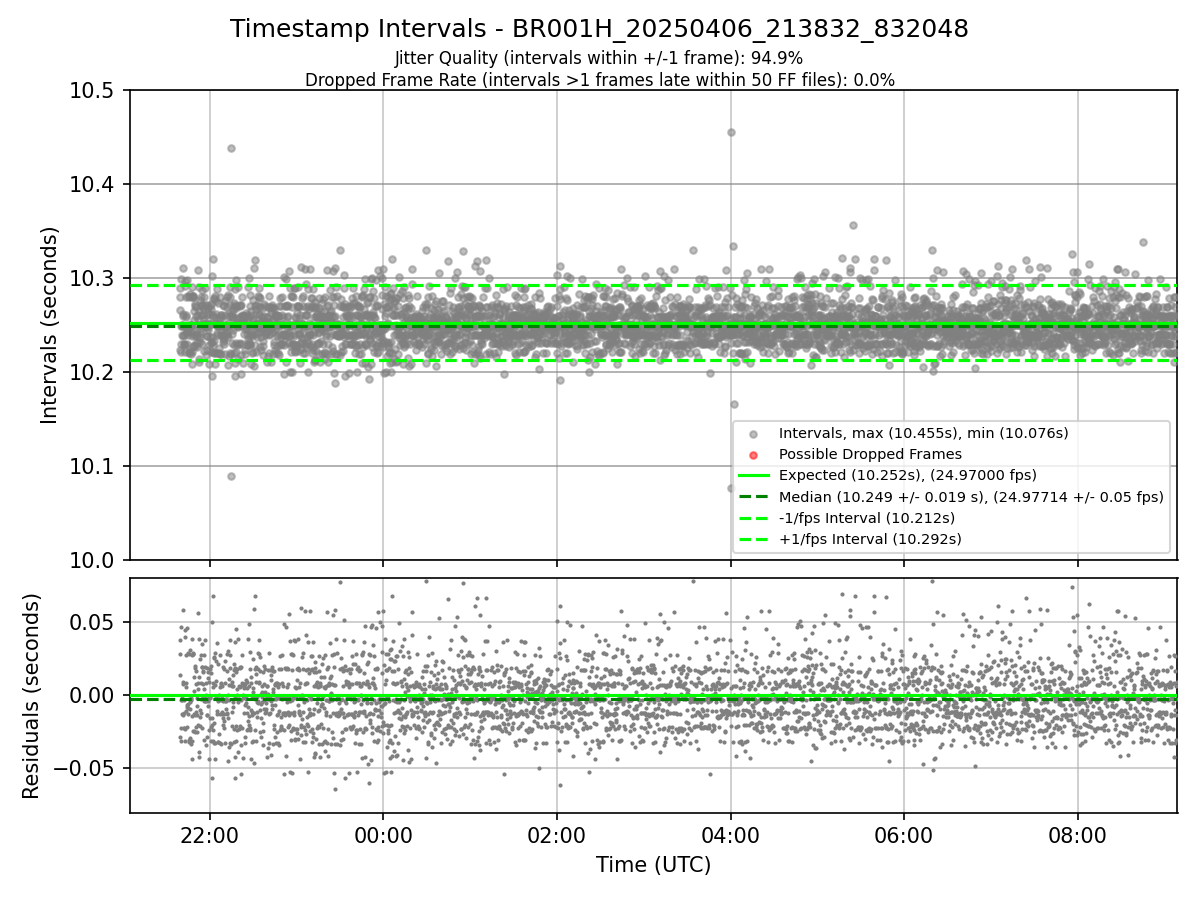Click the 'Time (UTC)' x-axis label
Screen dimensions: 1200x900
pos(653,865)
